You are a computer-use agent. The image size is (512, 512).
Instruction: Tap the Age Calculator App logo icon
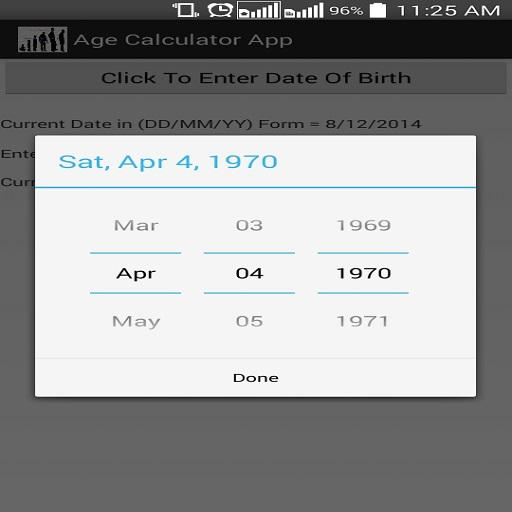coord(43,40)
